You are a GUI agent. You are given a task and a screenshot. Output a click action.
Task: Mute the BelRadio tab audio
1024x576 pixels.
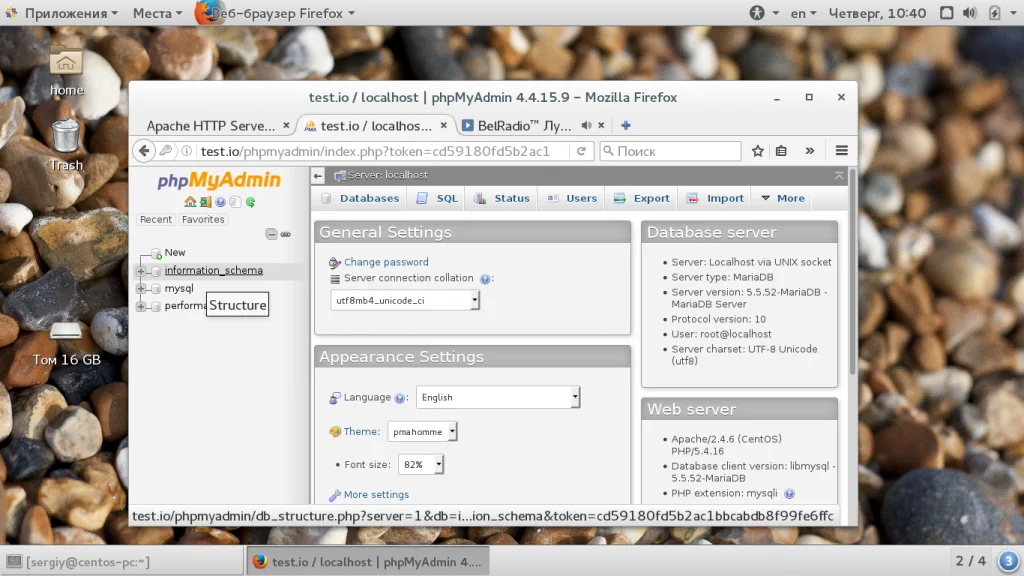[x=586, y=125]
